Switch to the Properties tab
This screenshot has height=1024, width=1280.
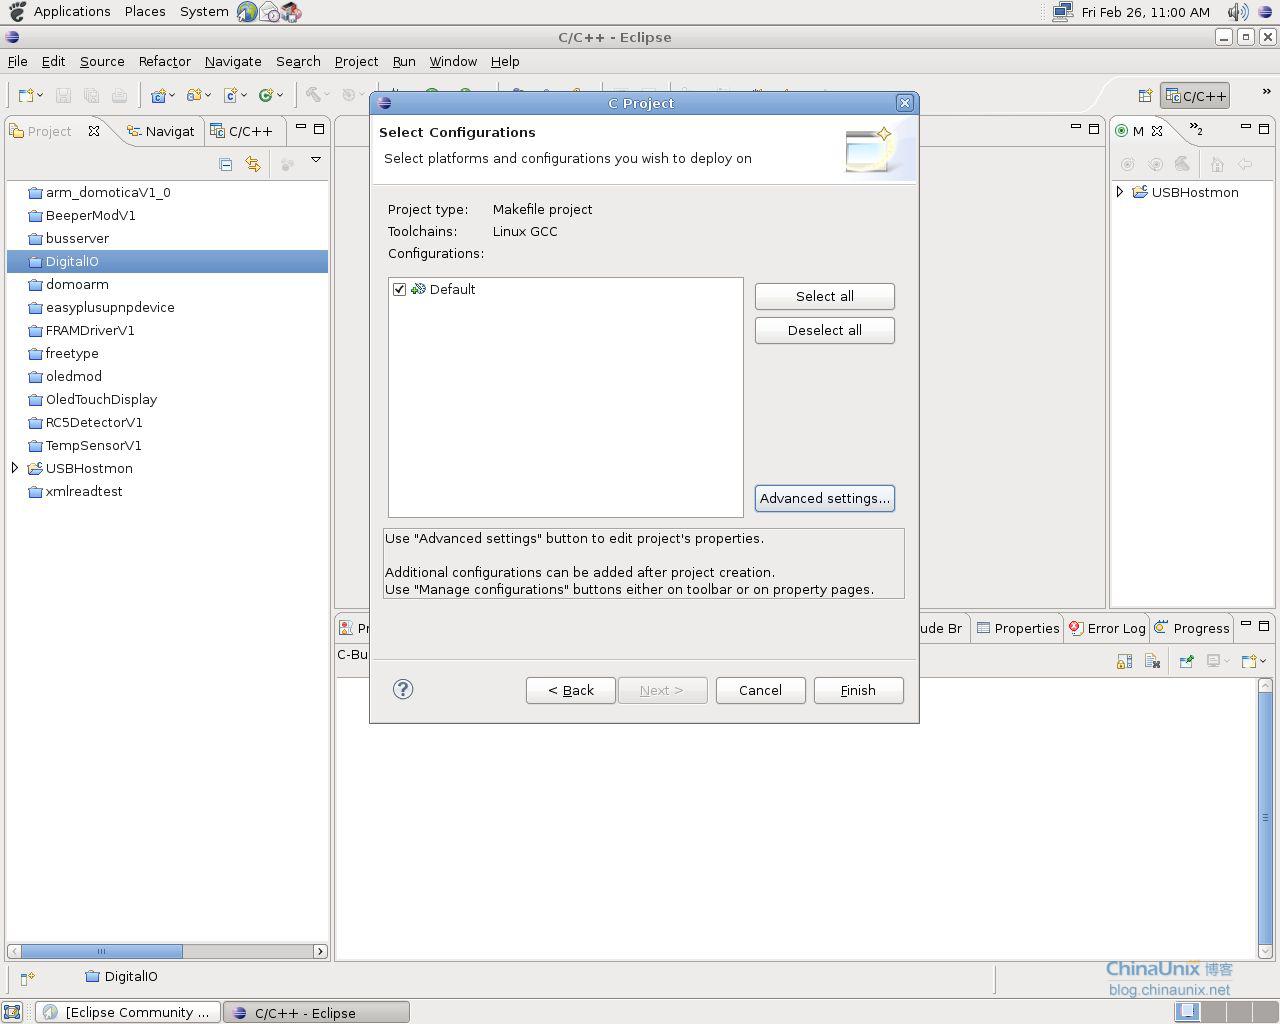(x=1018, y=628)
